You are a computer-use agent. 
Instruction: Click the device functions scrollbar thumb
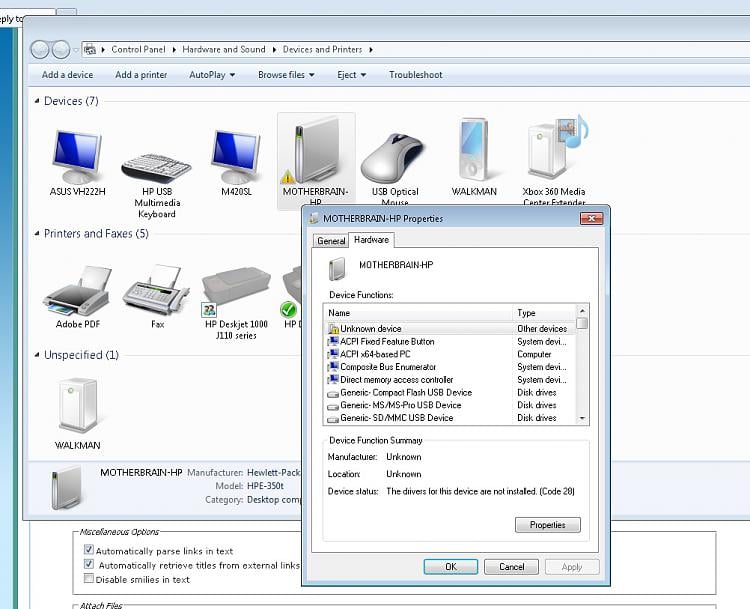click(x=582, y=323)
